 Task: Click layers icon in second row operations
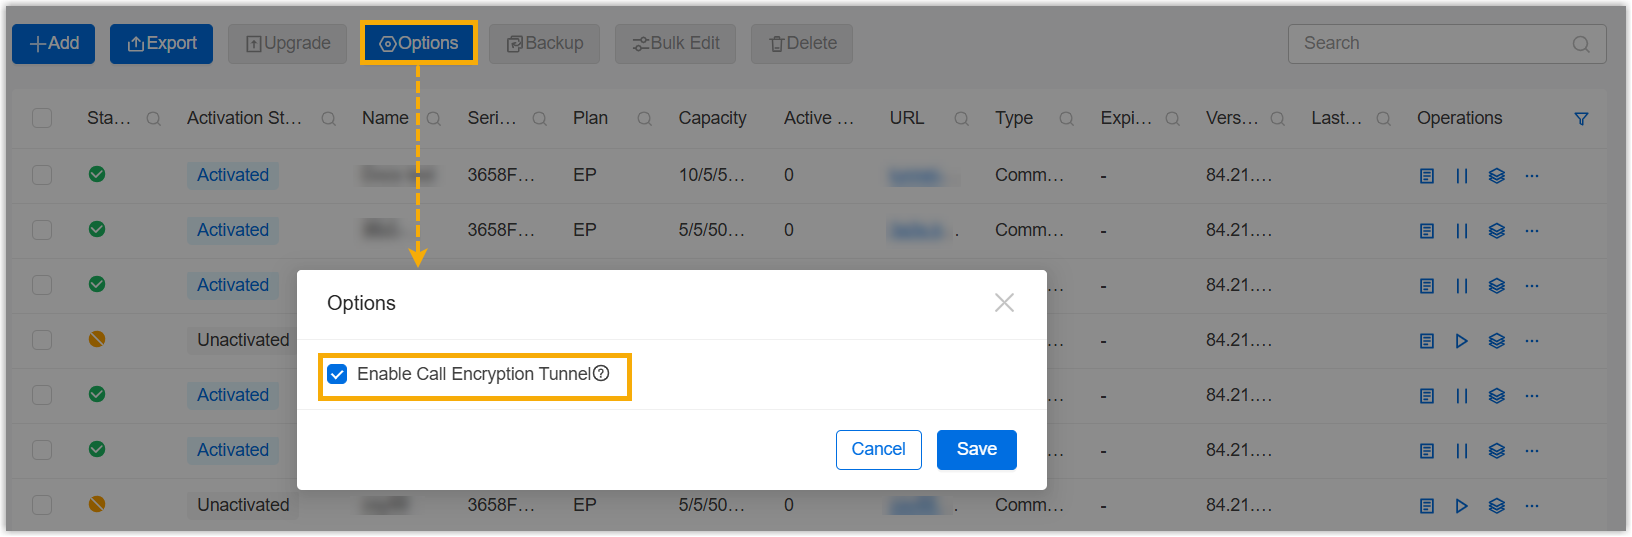click(x=1496, y=231)
